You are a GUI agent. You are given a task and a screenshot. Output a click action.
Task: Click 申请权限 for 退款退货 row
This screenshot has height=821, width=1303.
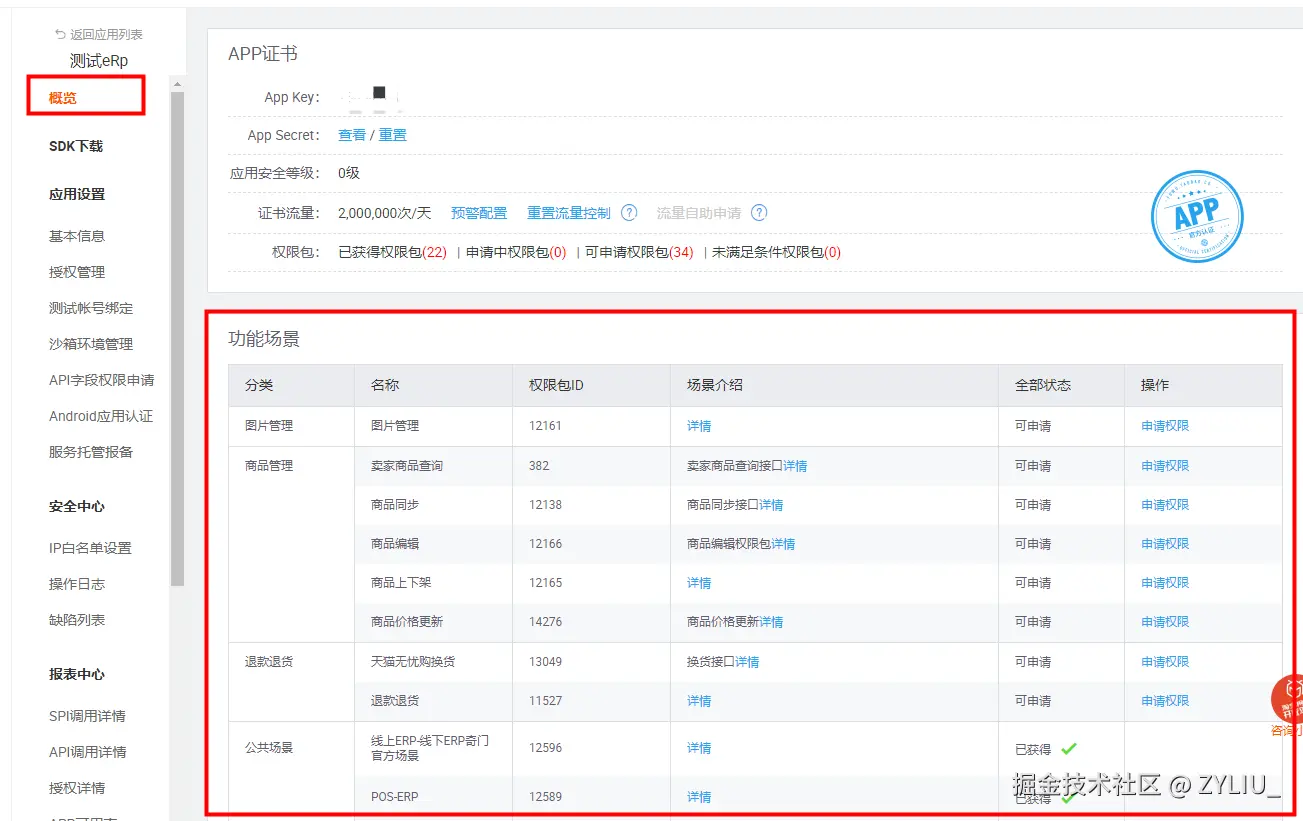tap(1165, 701)
